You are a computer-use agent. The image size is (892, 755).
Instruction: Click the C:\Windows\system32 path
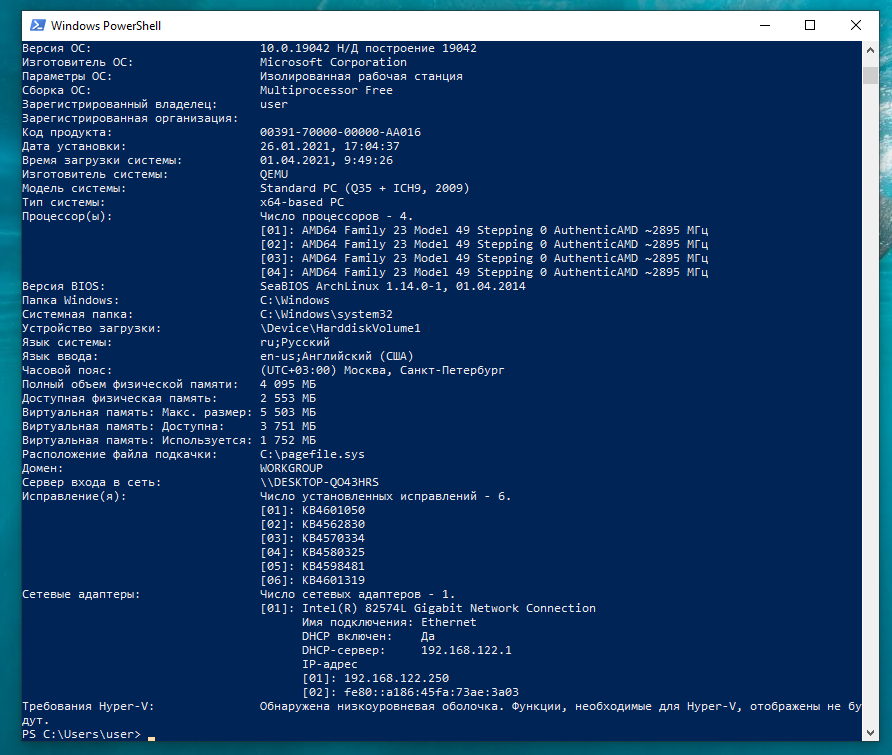coord(327,314)
